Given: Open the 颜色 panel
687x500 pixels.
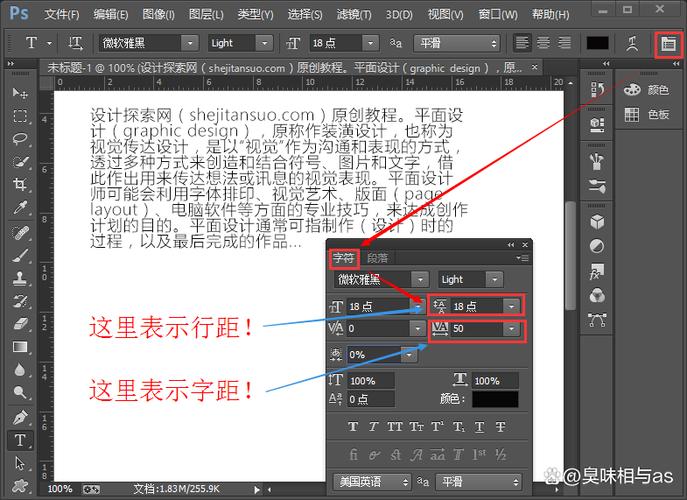Looking at the screenshot, I should [x=647, y=90].
